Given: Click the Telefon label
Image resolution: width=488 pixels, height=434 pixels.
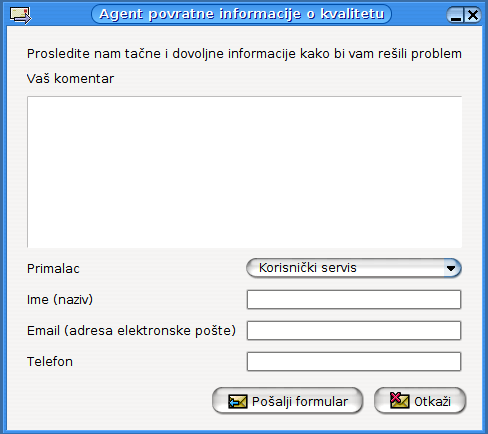Looking at the screenshot, I should tap(50, 362).
